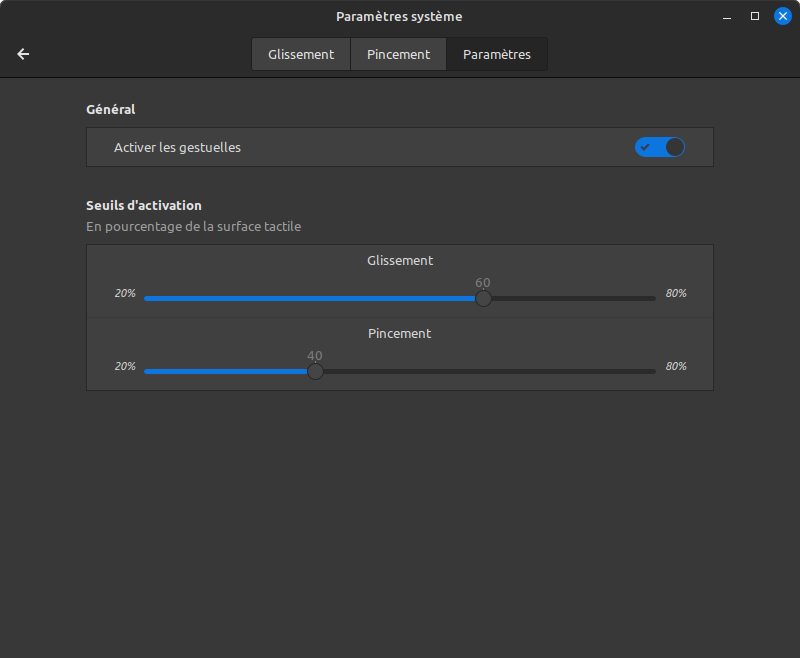Click the Seuils d'activation heading
Viewport: 800px width, 658px height.
[144, 206]
